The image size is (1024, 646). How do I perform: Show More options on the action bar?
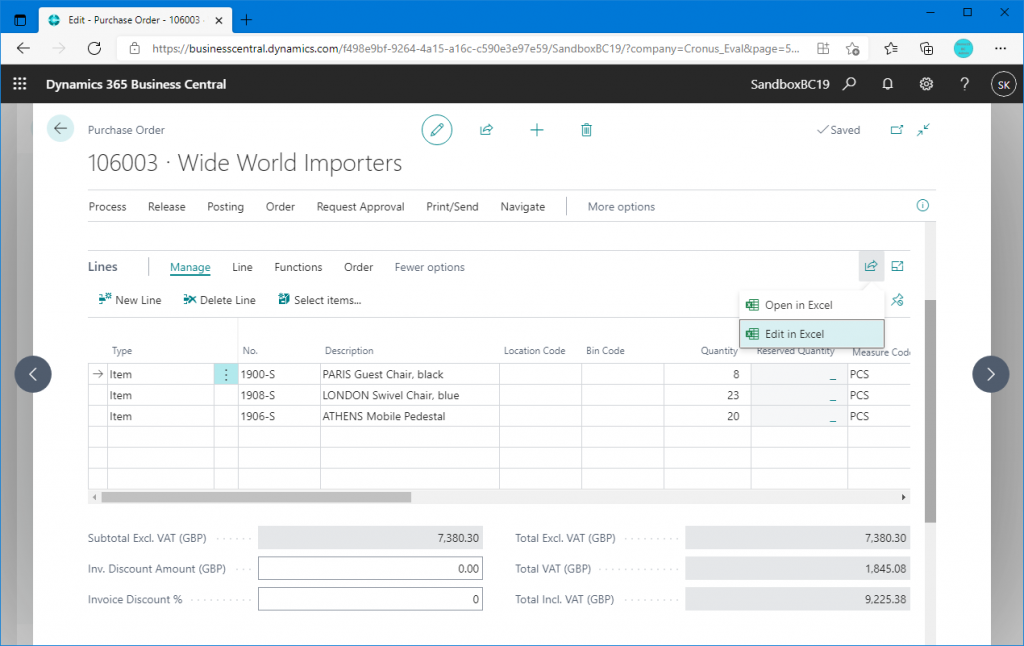click(621, 206)
